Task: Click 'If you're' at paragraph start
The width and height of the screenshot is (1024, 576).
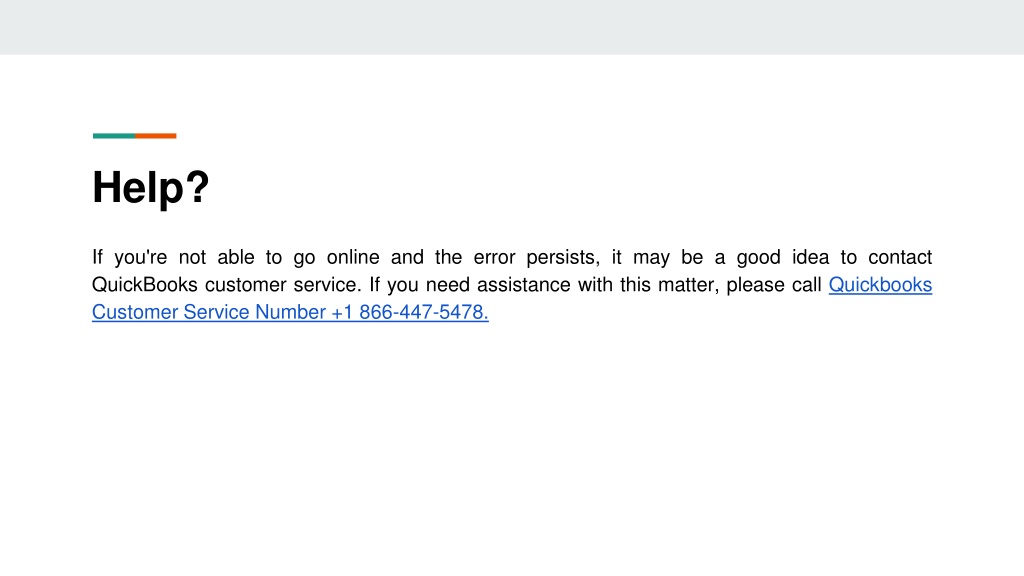Action: (129, 257)
